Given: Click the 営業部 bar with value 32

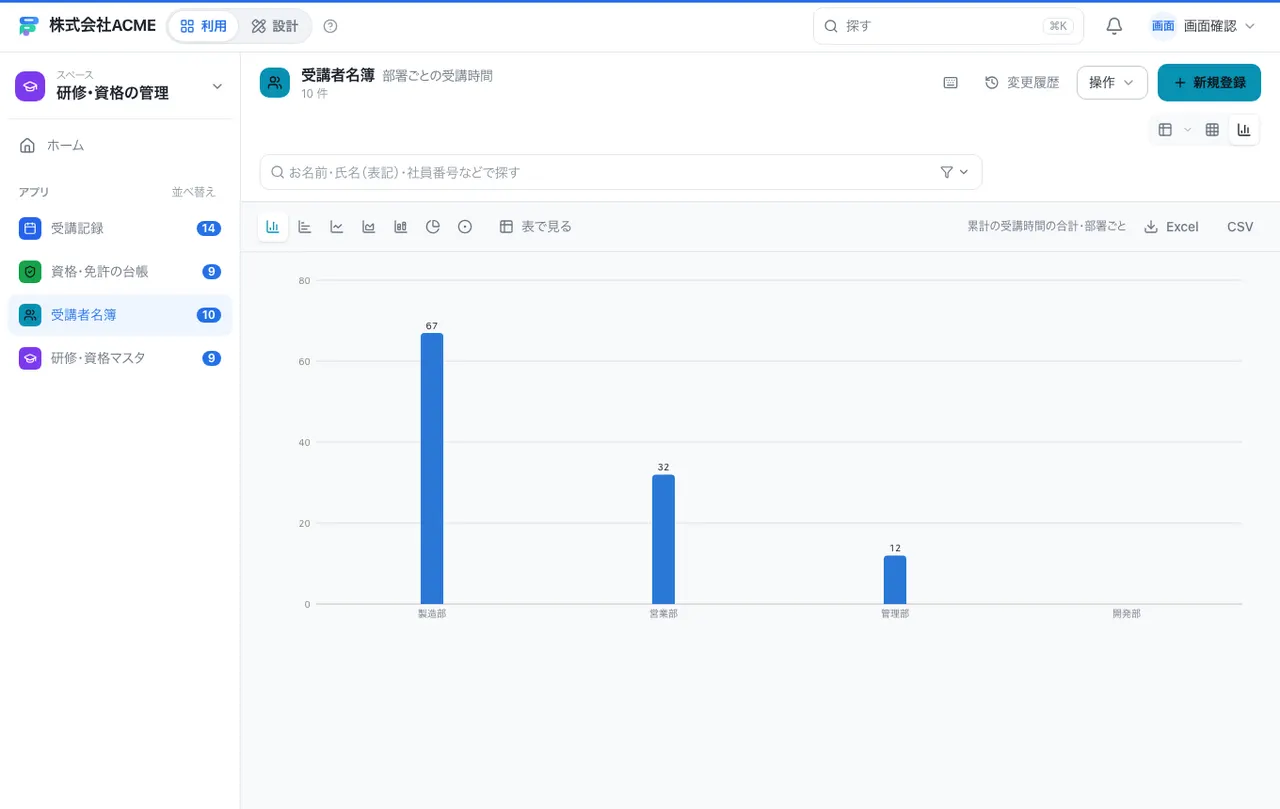Looking at the screenshot, I should pos(663,539).
